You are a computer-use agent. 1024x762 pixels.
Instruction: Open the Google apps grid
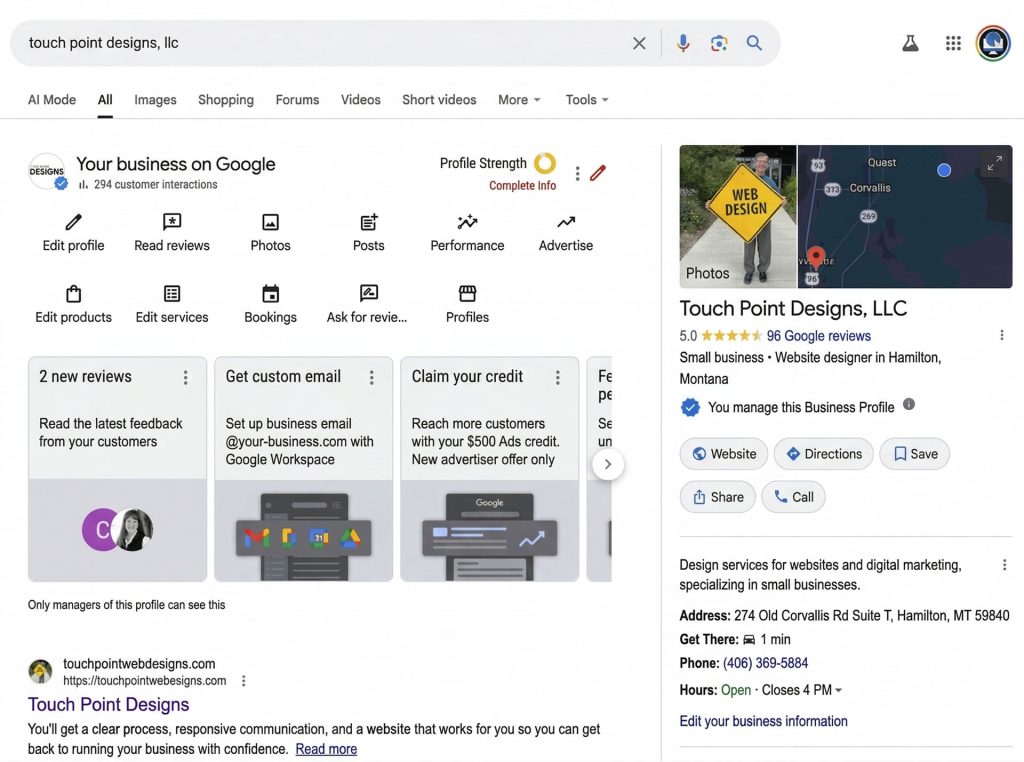coord(953,42)
